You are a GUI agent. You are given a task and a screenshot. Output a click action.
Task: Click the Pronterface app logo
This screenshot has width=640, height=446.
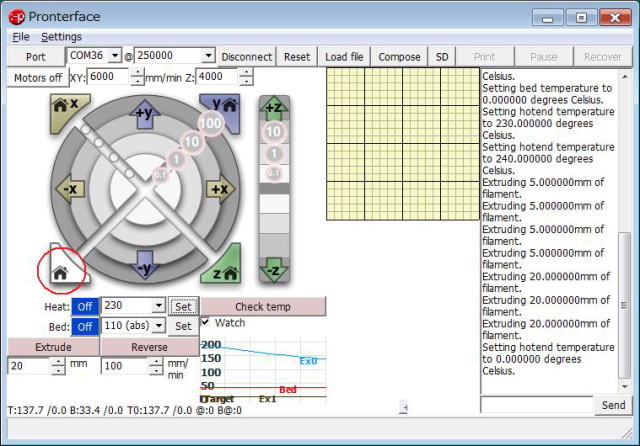pyautogui.click(x=16, y=17)
